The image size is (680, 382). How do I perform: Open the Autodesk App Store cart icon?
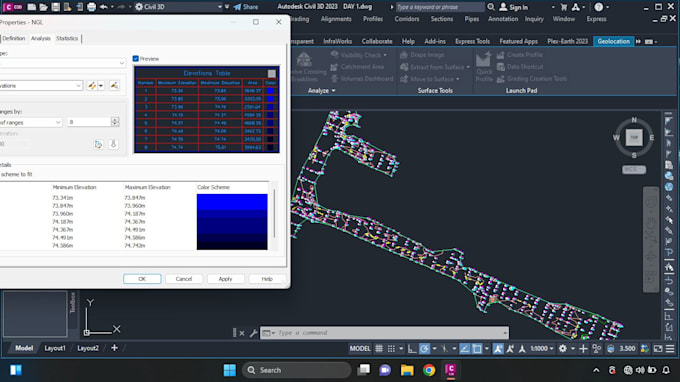[x=564, y=7]
